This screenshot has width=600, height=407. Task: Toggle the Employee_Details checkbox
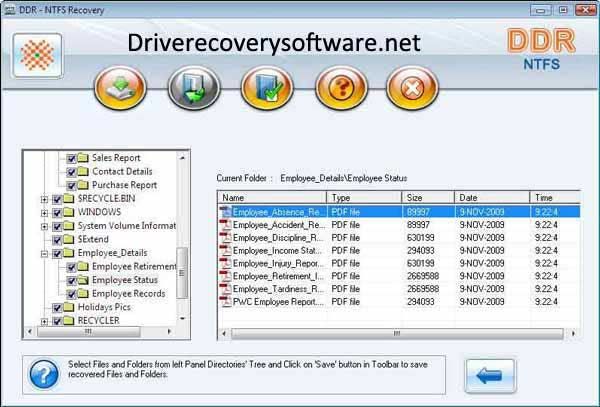pyautogui.click(x=57, y=253)
